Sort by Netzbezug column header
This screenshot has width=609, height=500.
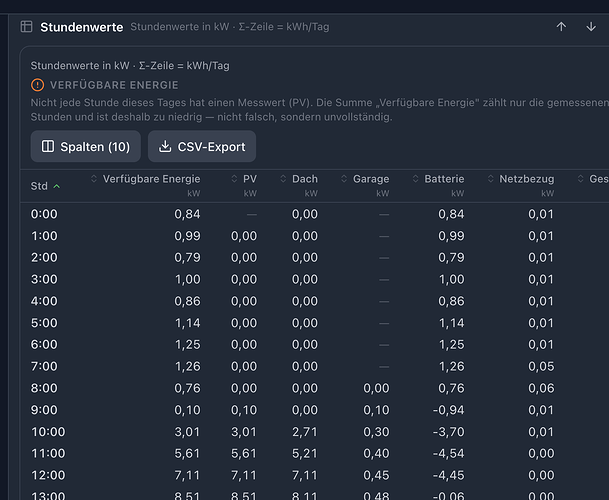521,179
